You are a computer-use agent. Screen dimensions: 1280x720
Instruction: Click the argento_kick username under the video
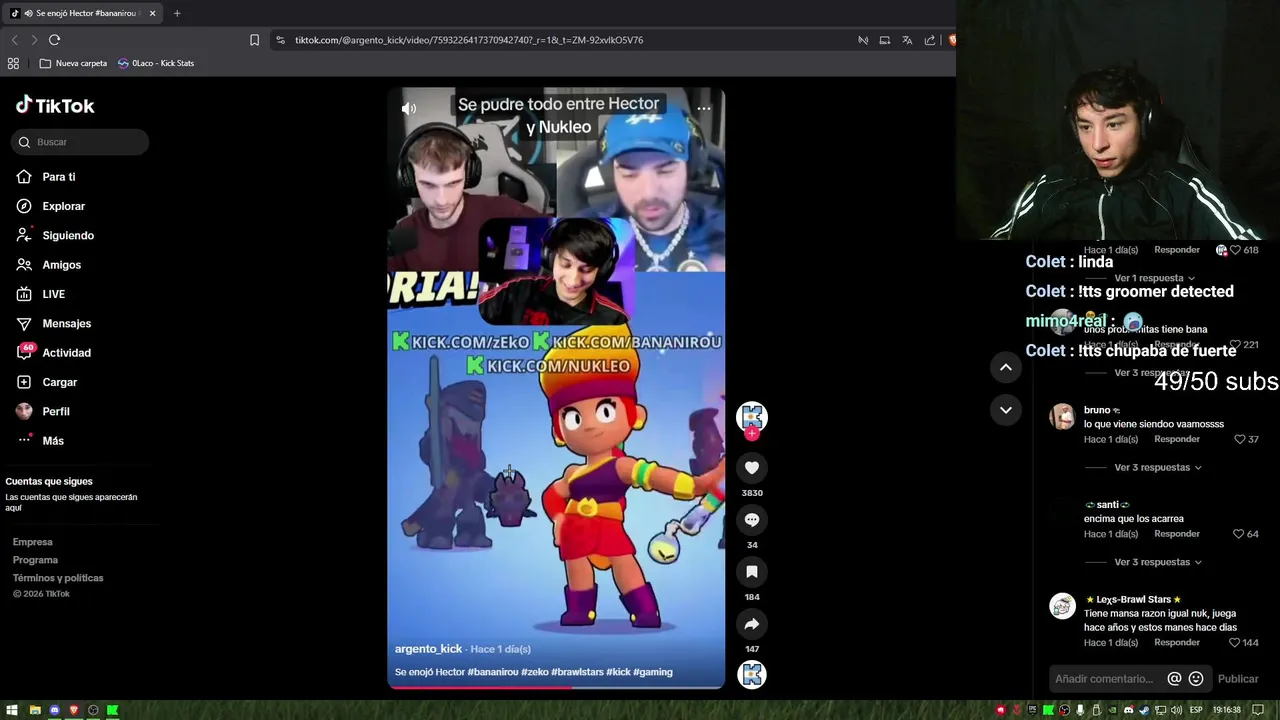pyautogui.click(x=428, y=649)
